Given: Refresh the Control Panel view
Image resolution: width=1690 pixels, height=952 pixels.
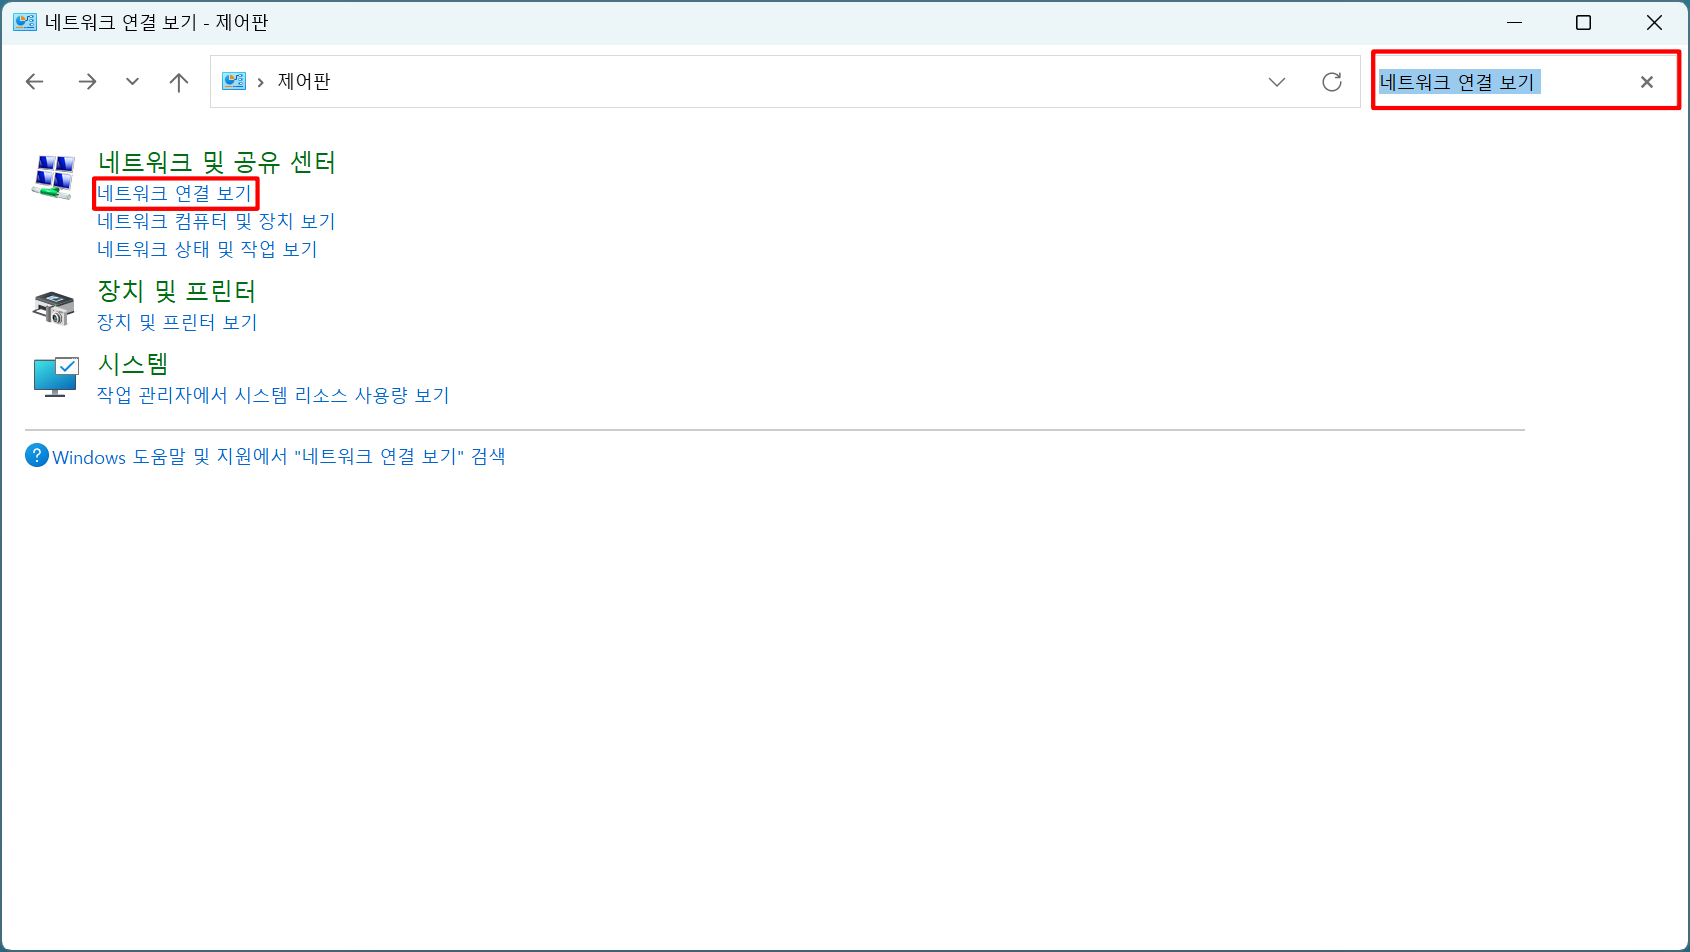Looking at the screenshot, I should click(1332, 82).
